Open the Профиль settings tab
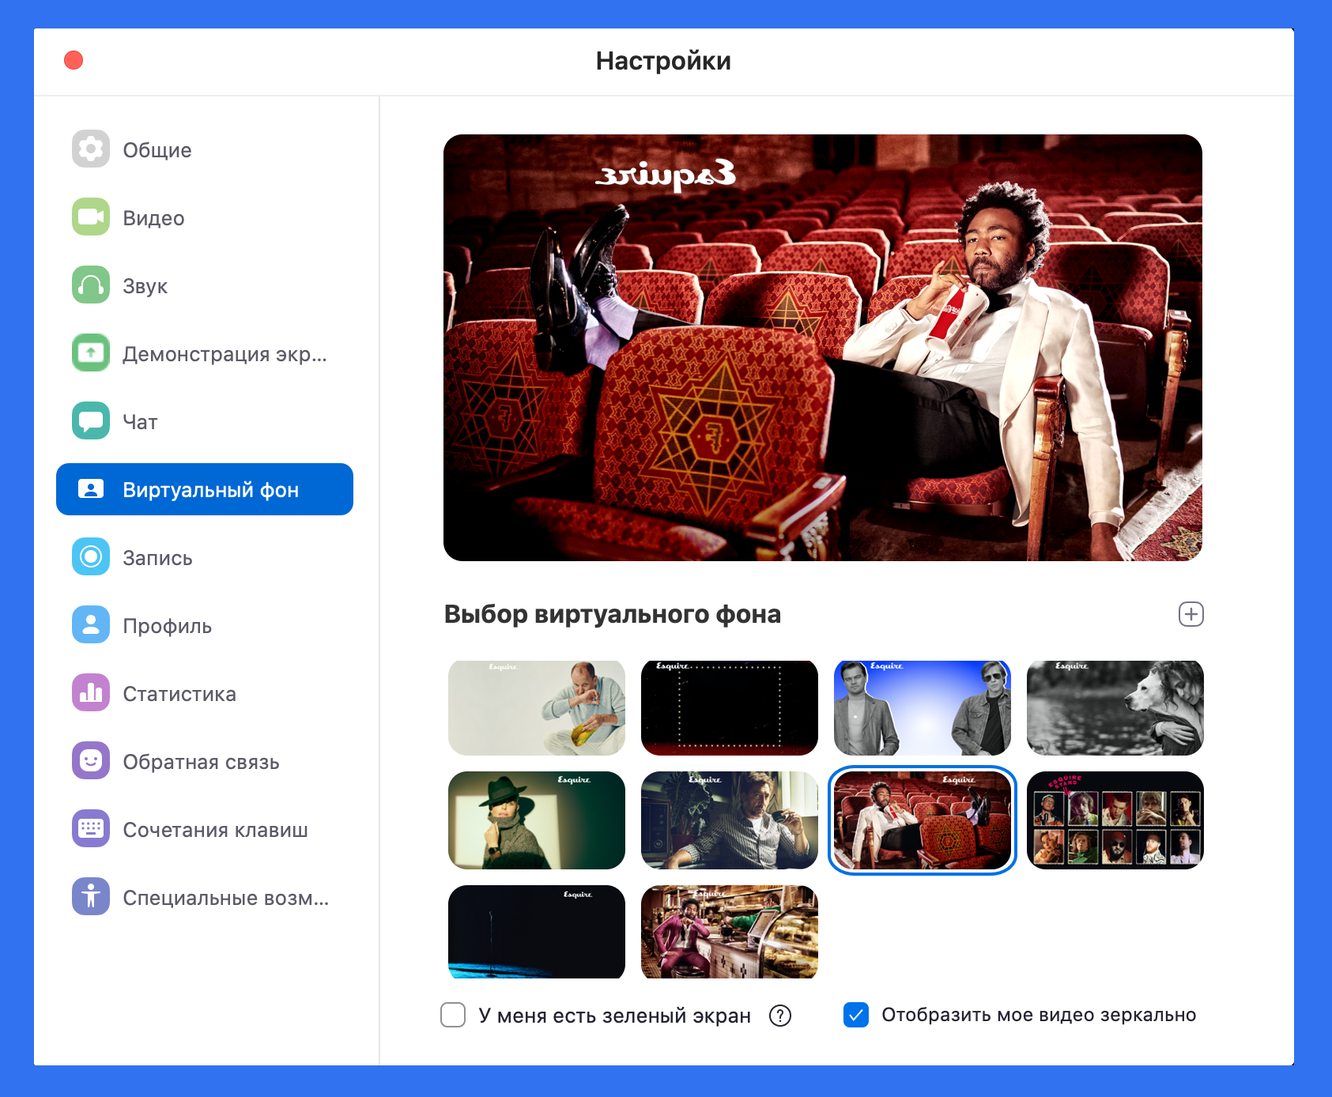This screenshot has height=1097, width=1332. point(205,626)
